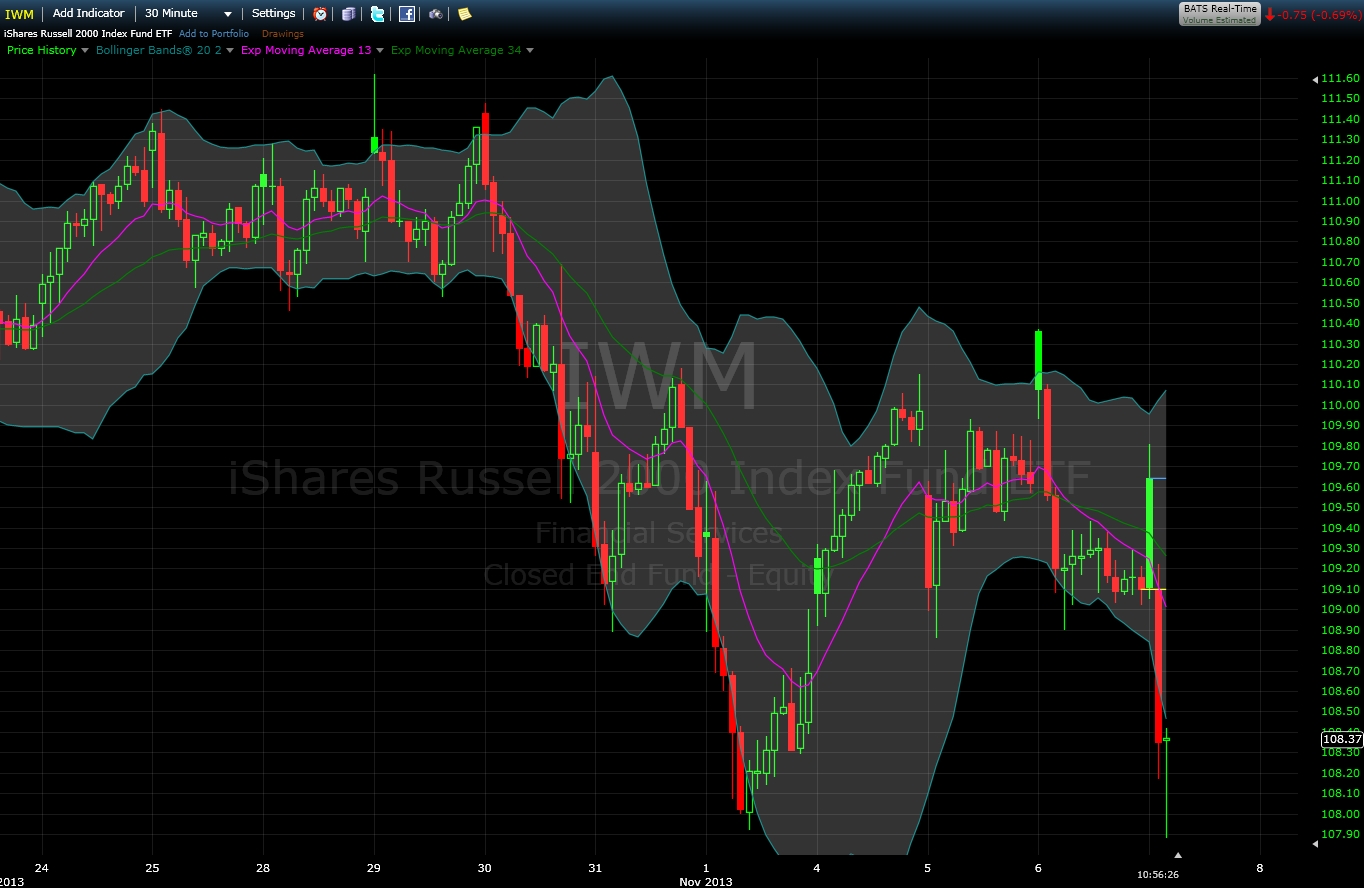Click the white triangle beside 111.60

(1315, 78)
